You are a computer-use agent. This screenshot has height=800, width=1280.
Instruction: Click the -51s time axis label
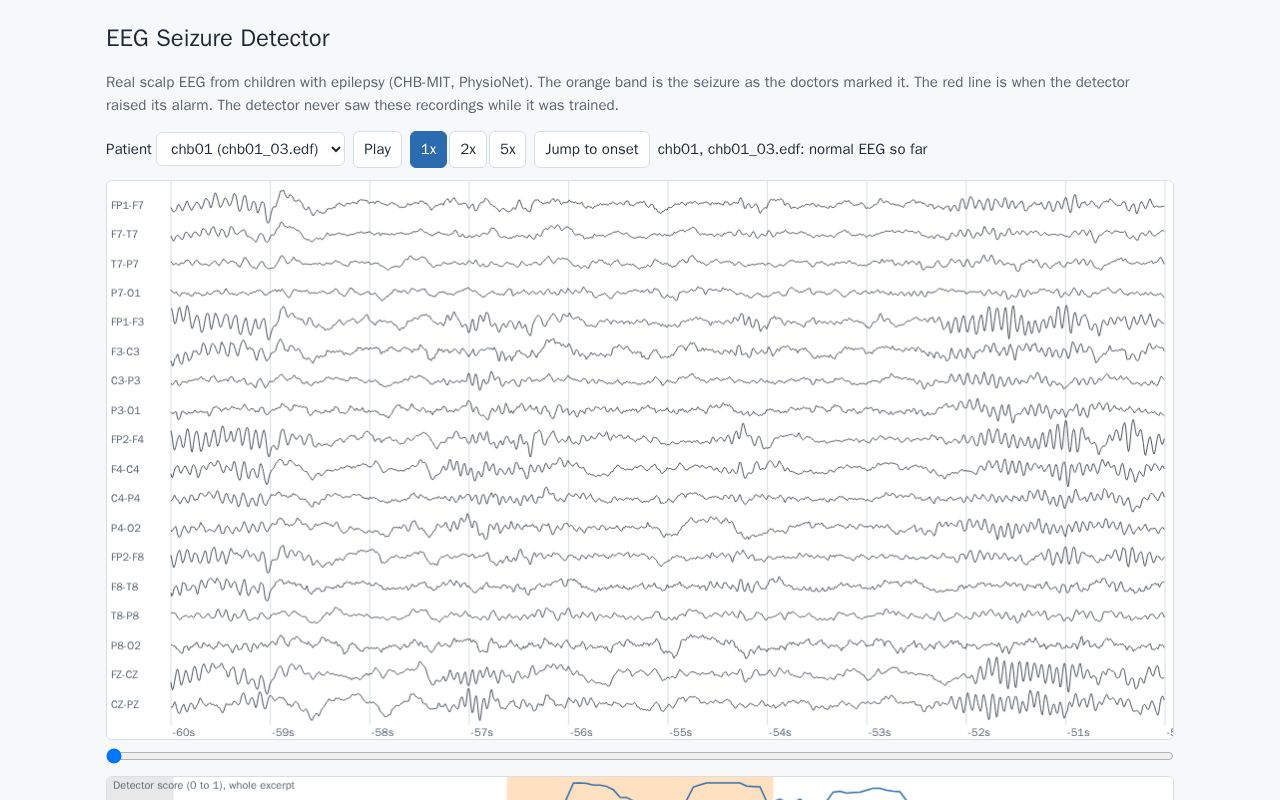coord(1078,733)
